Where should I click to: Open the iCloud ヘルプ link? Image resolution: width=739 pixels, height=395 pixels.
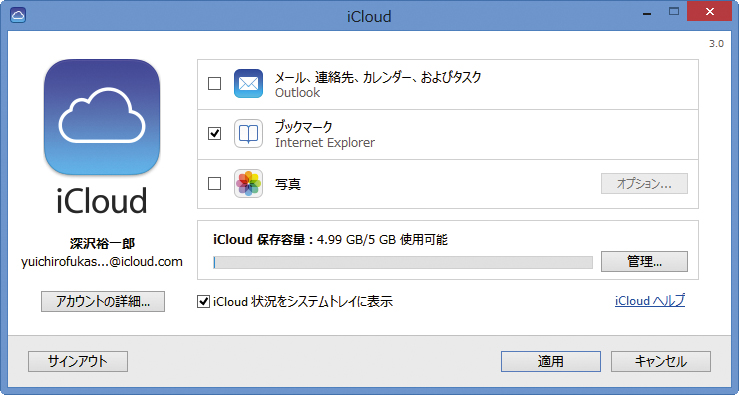point(650,301)
